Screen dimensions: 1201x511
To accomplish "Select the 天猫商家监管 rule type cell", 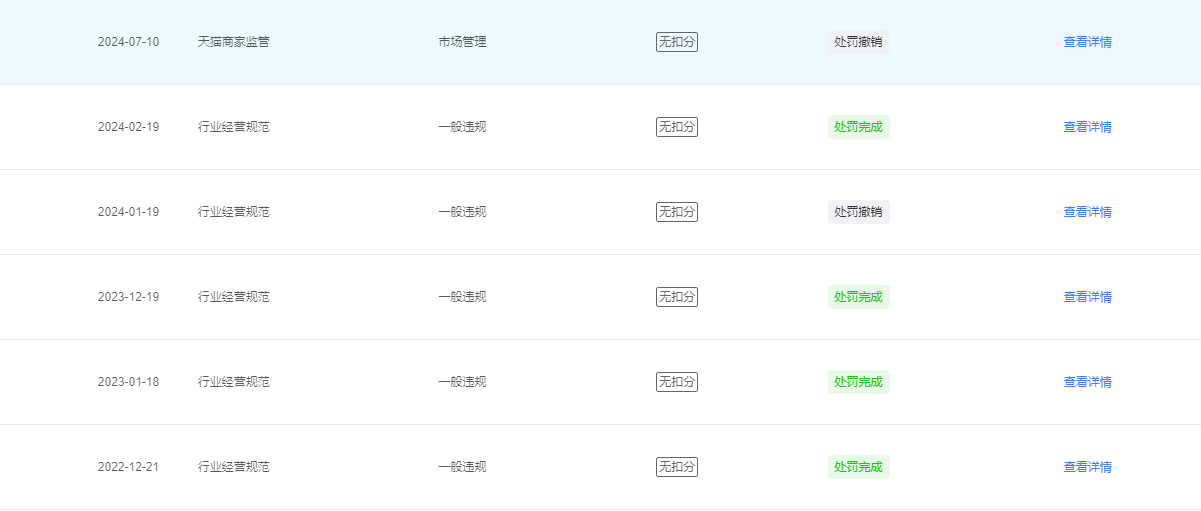I will 234,42.
